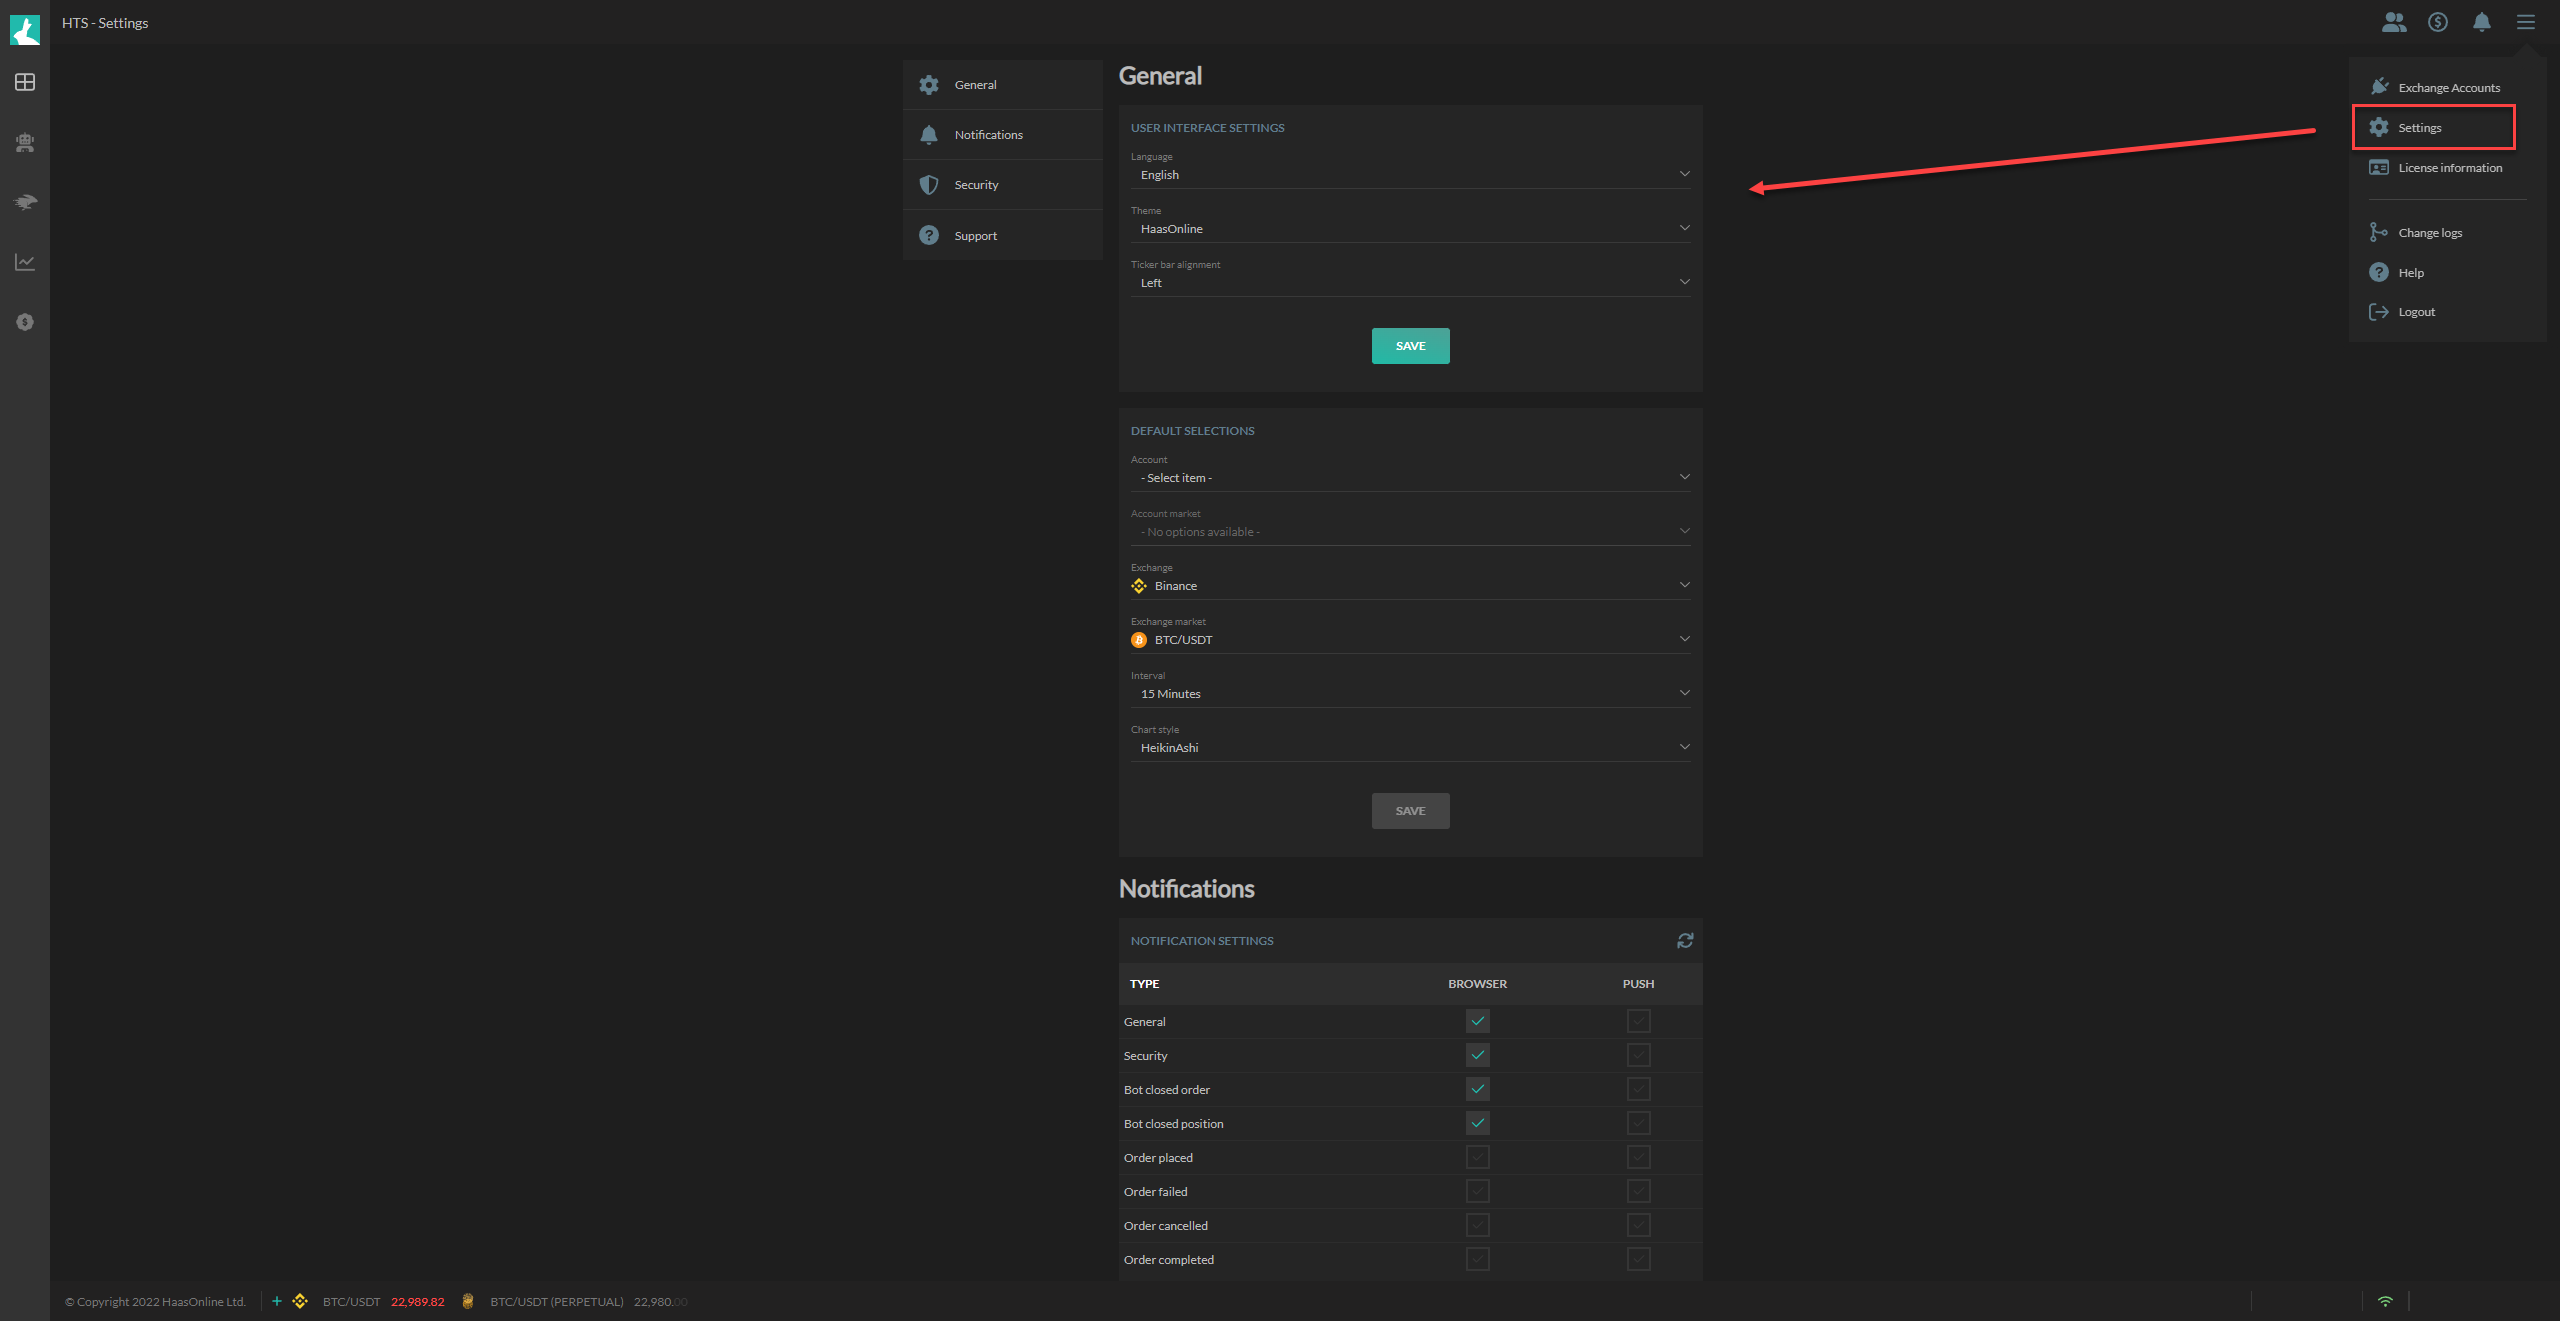Screen dimensions: 2560x1321
Task: Enable browser notifications for Order placed
Action: pos(1477,1157)
